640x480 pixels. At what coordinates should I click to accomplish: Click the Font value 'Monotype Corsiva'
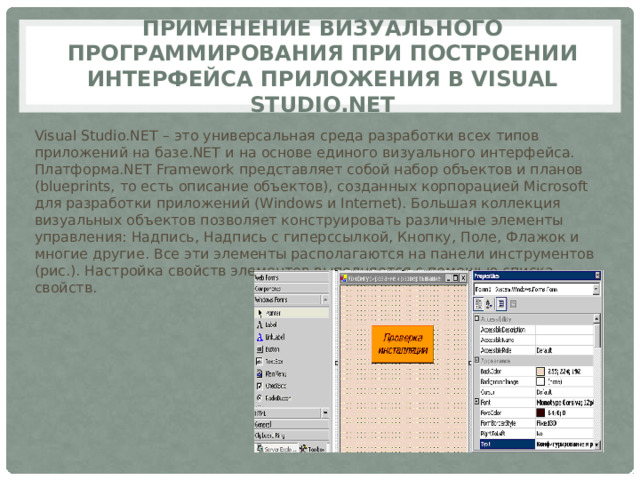(564, 402)
